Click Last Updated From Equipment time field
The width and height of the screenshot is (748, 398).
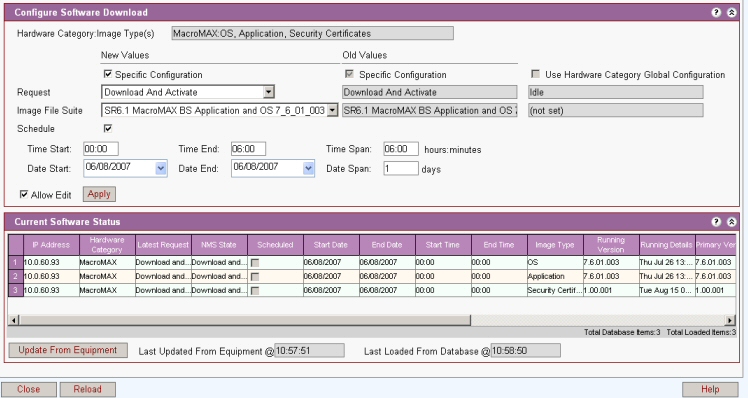point(309,351)
